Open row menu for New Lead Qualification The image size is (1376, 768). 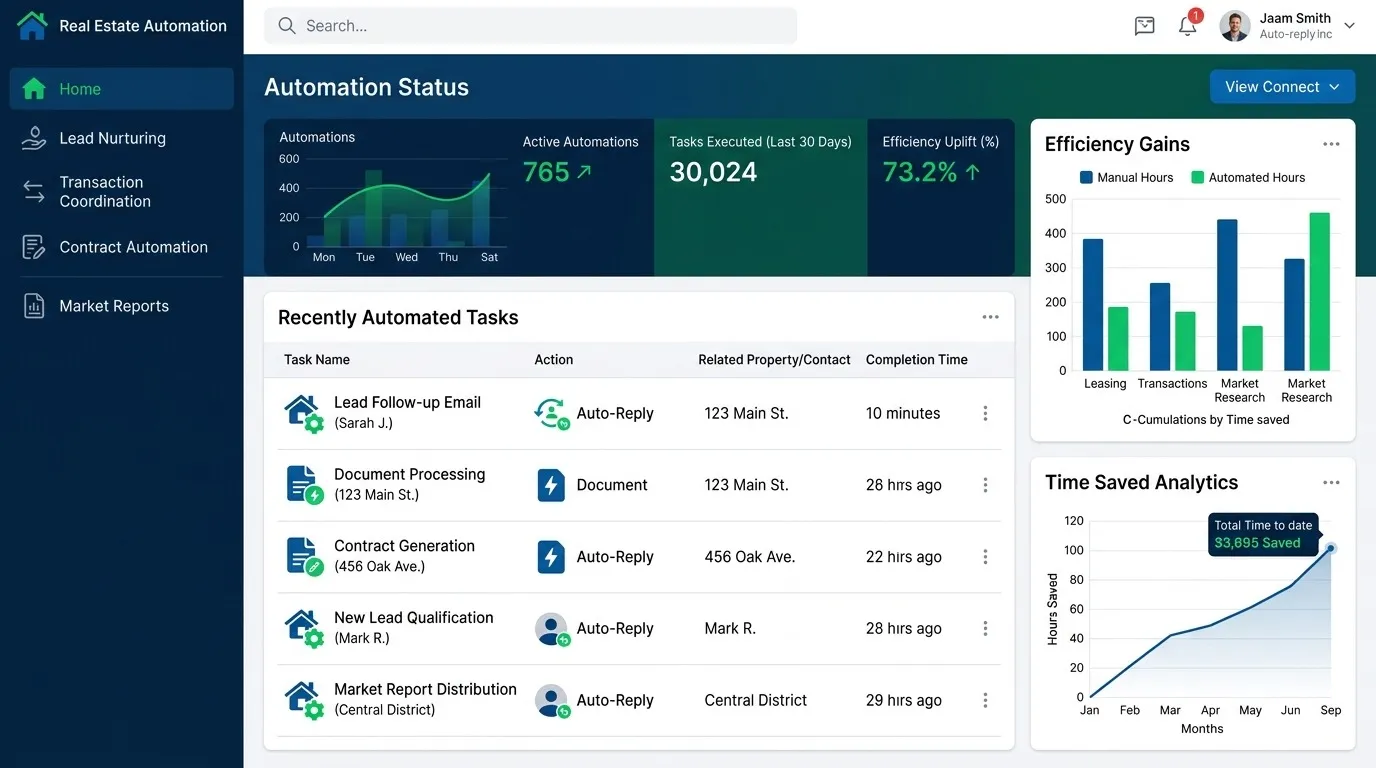point(985,629)
